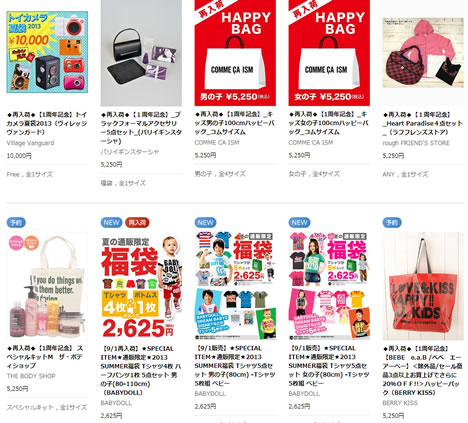Open the Heart Paradise 4点セット title link
468x423 pixels.
click(x=423, y=123)
